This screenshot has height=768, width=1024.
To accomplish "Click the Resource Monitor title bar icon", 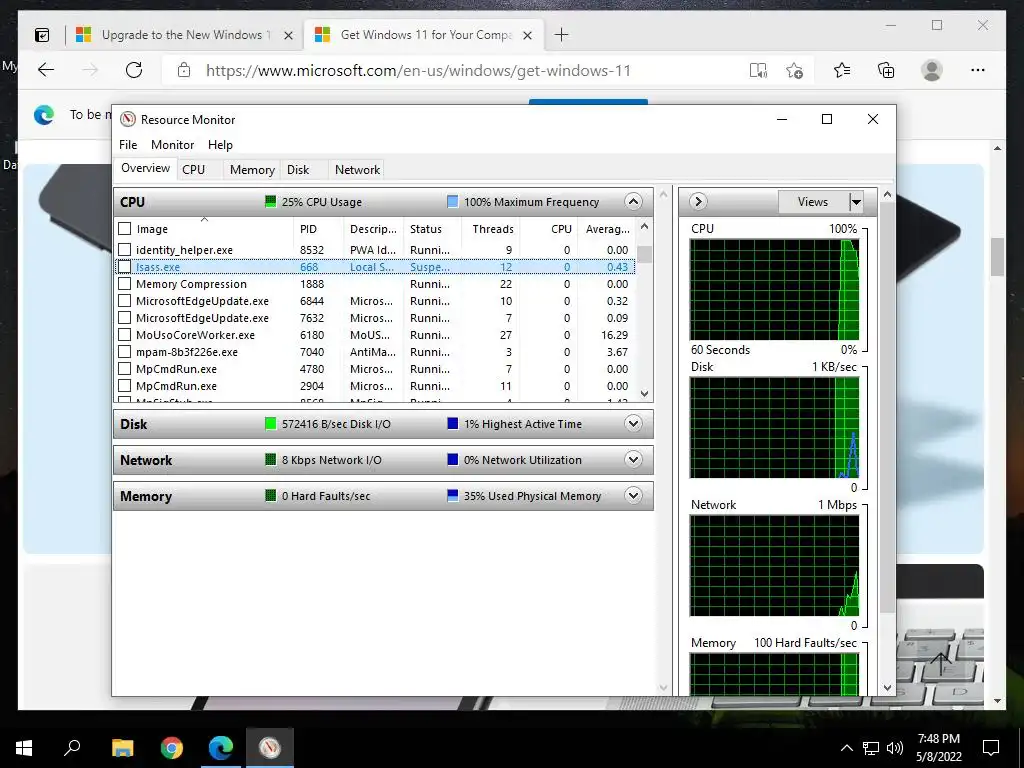I will [128, 120].
